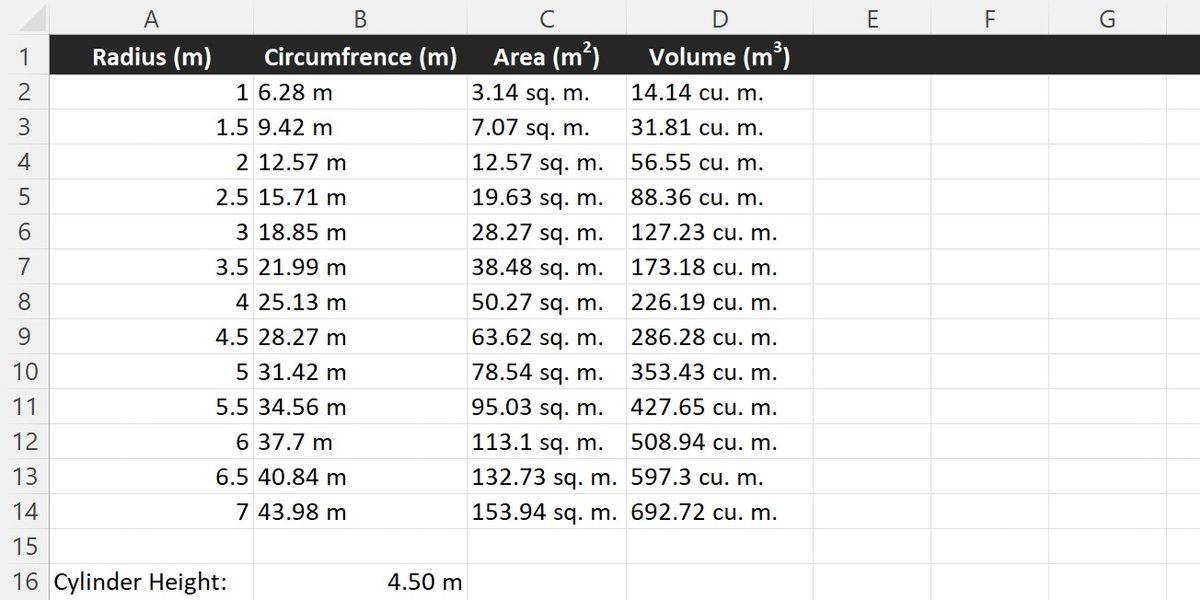Click the Radius (m) header cell

pos(151,56)
